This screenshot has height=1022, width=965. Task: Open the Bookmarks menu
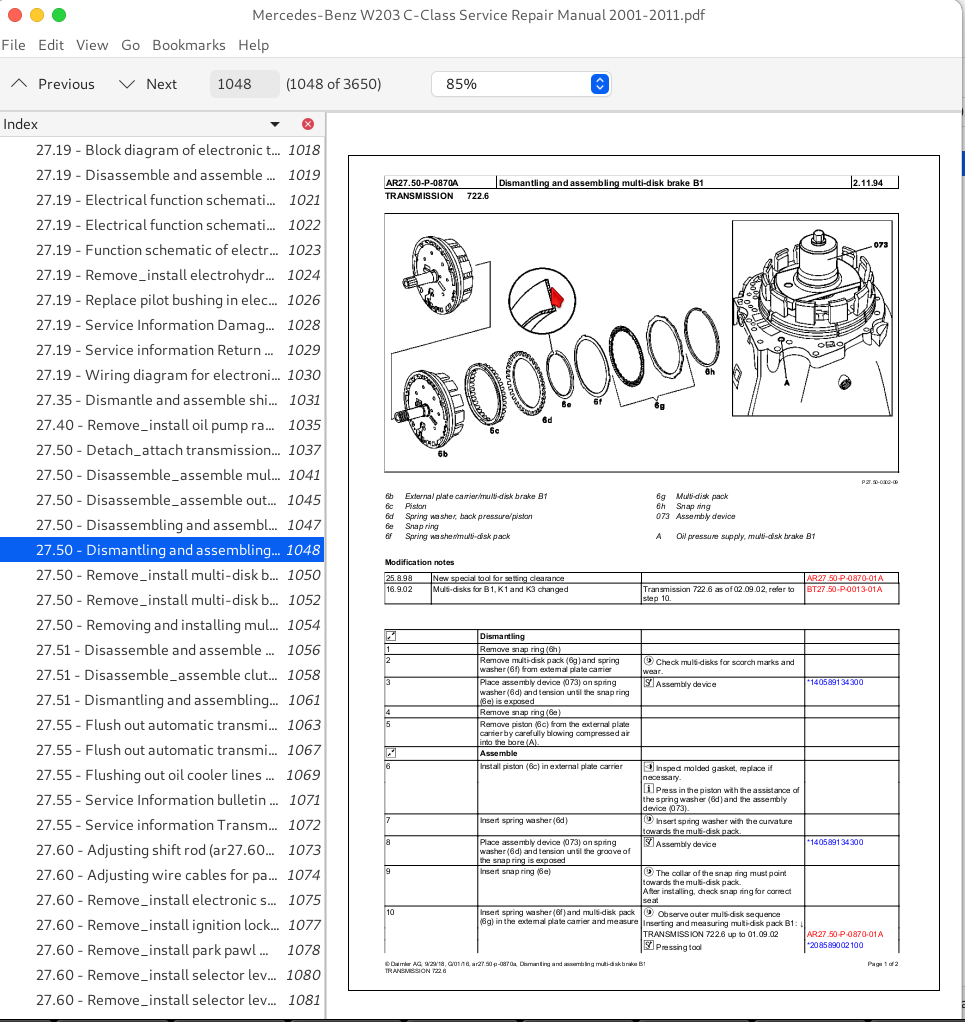coord(189,45)
